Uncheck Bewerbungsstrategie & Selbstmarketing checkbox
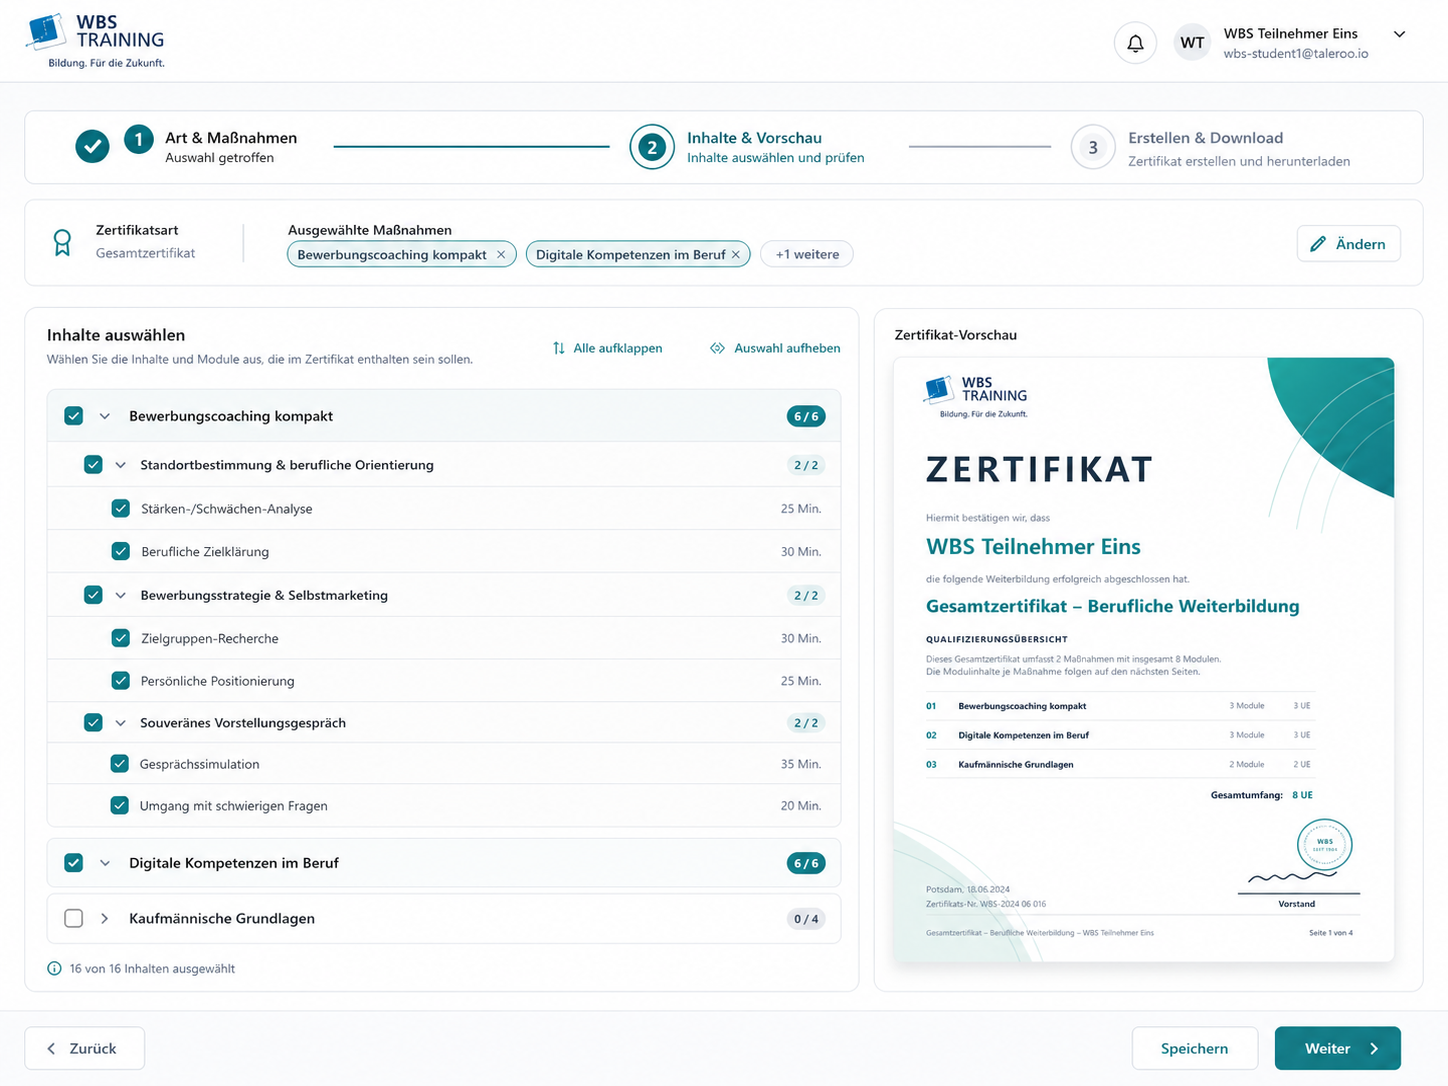This screenshot has height=1086, width=1448. coord(93,595)
